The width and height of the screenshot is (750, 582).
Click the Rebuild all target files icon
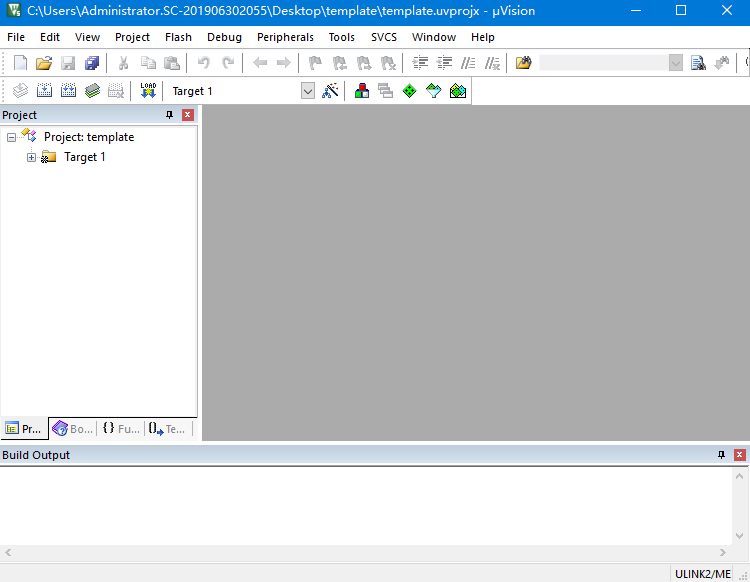(x=68, y=90)
